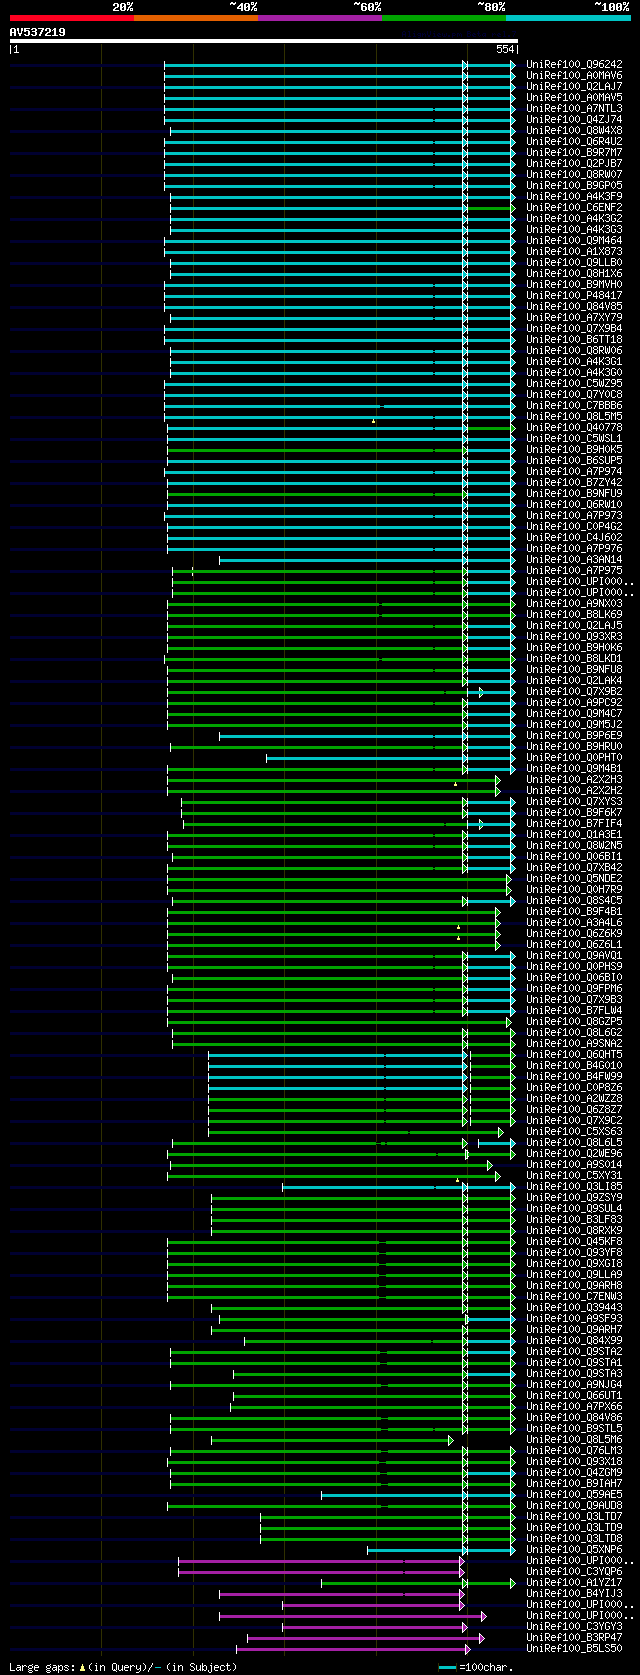Select the UniRef100_Q1A3E1 label
640x1675 pixels.
pyautogui.click(x=574, y=835)
